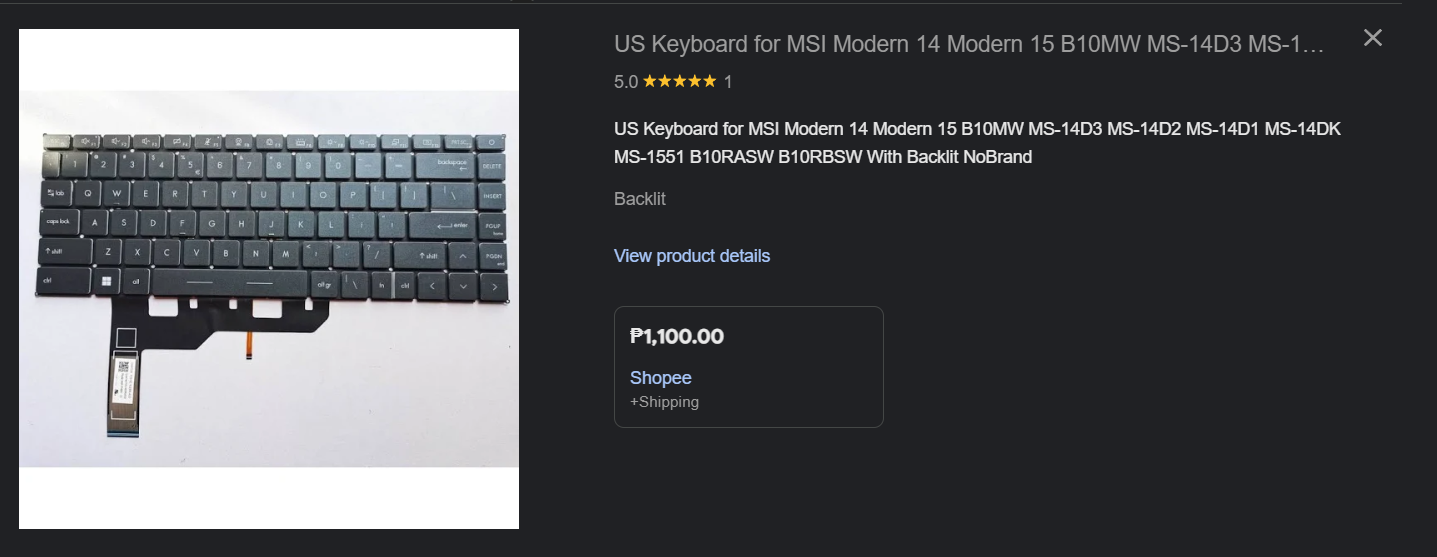
Task: Select the ₱1,100.00 price text
Action: coord(677,337)
